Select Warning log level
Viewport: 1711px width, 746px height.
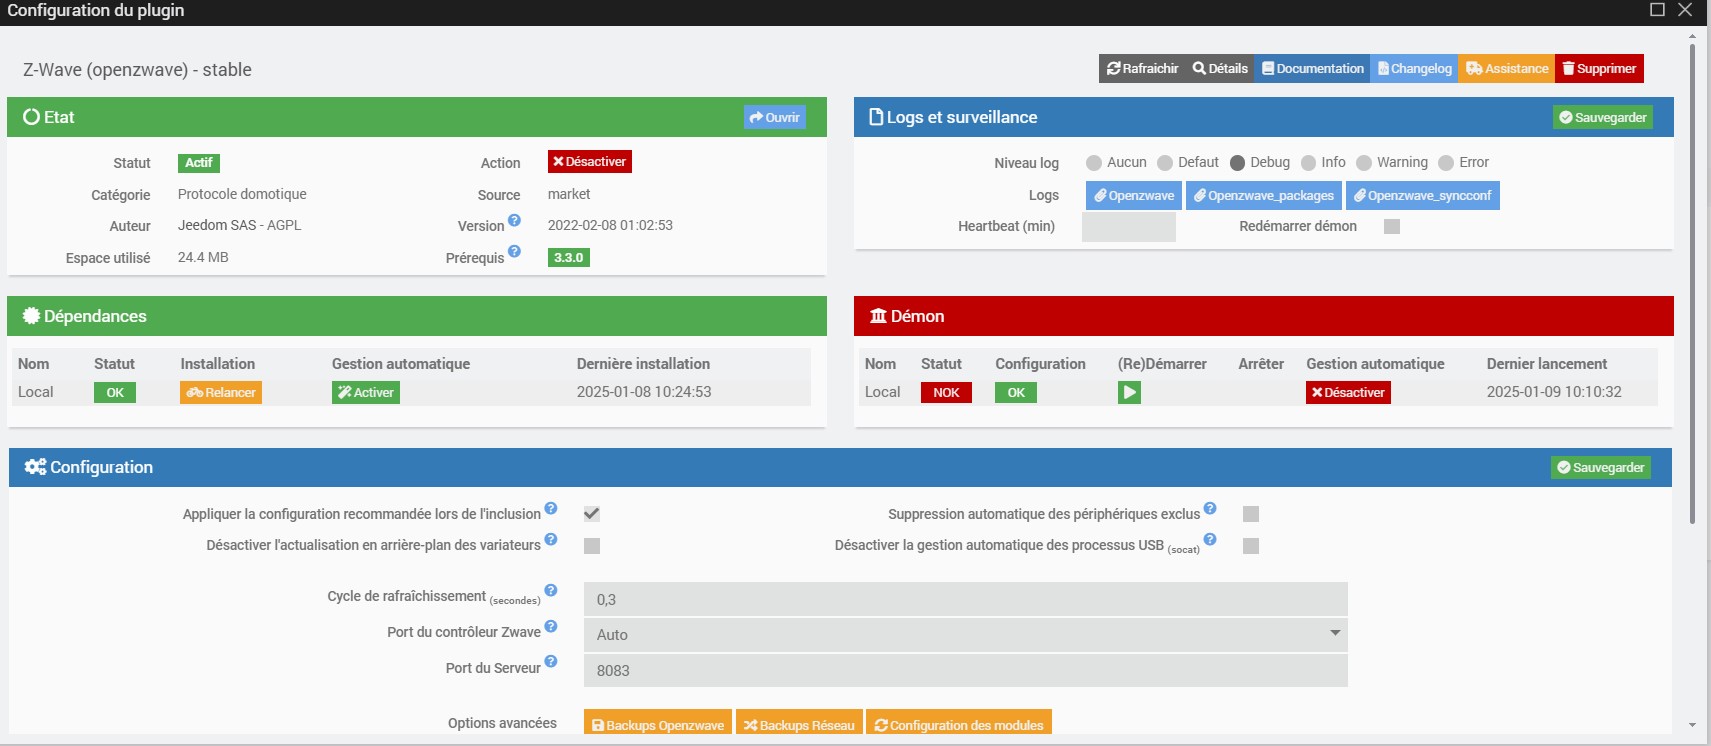point(1364,163)
